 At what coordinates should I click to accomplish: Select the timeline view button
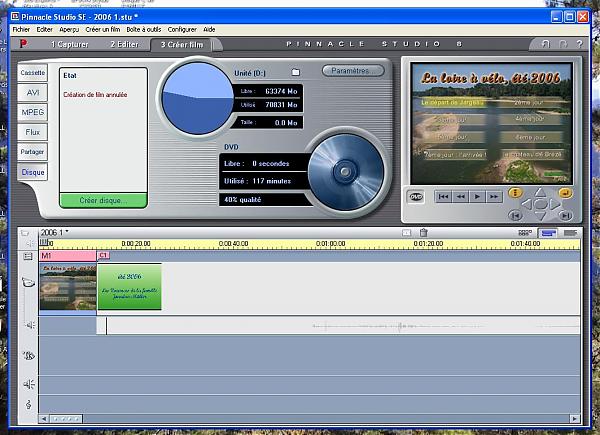point(548,233)
